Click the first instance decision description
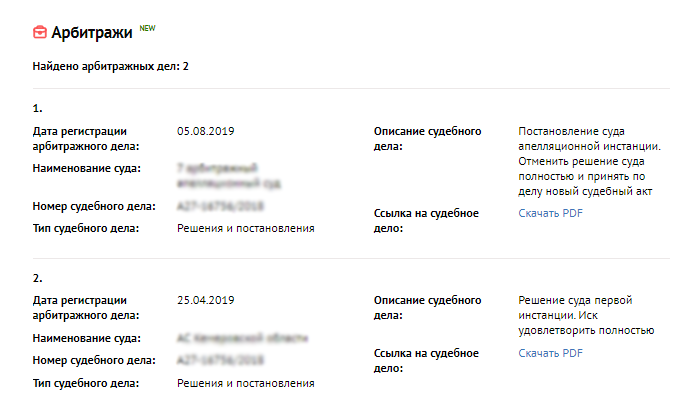The width and height of the screenshot is (683, 405). 586,315
